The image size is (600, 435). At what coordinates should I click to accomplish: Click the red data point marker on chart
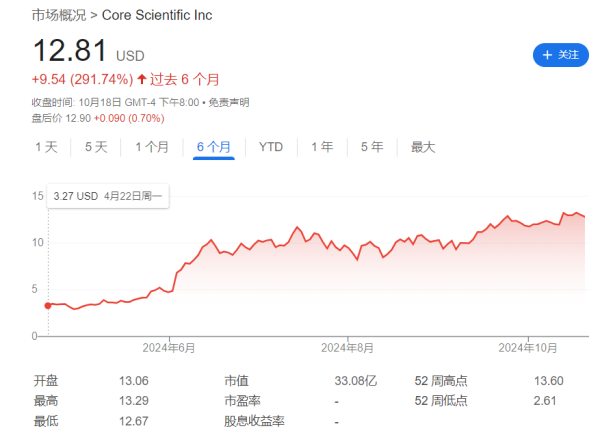48,306
